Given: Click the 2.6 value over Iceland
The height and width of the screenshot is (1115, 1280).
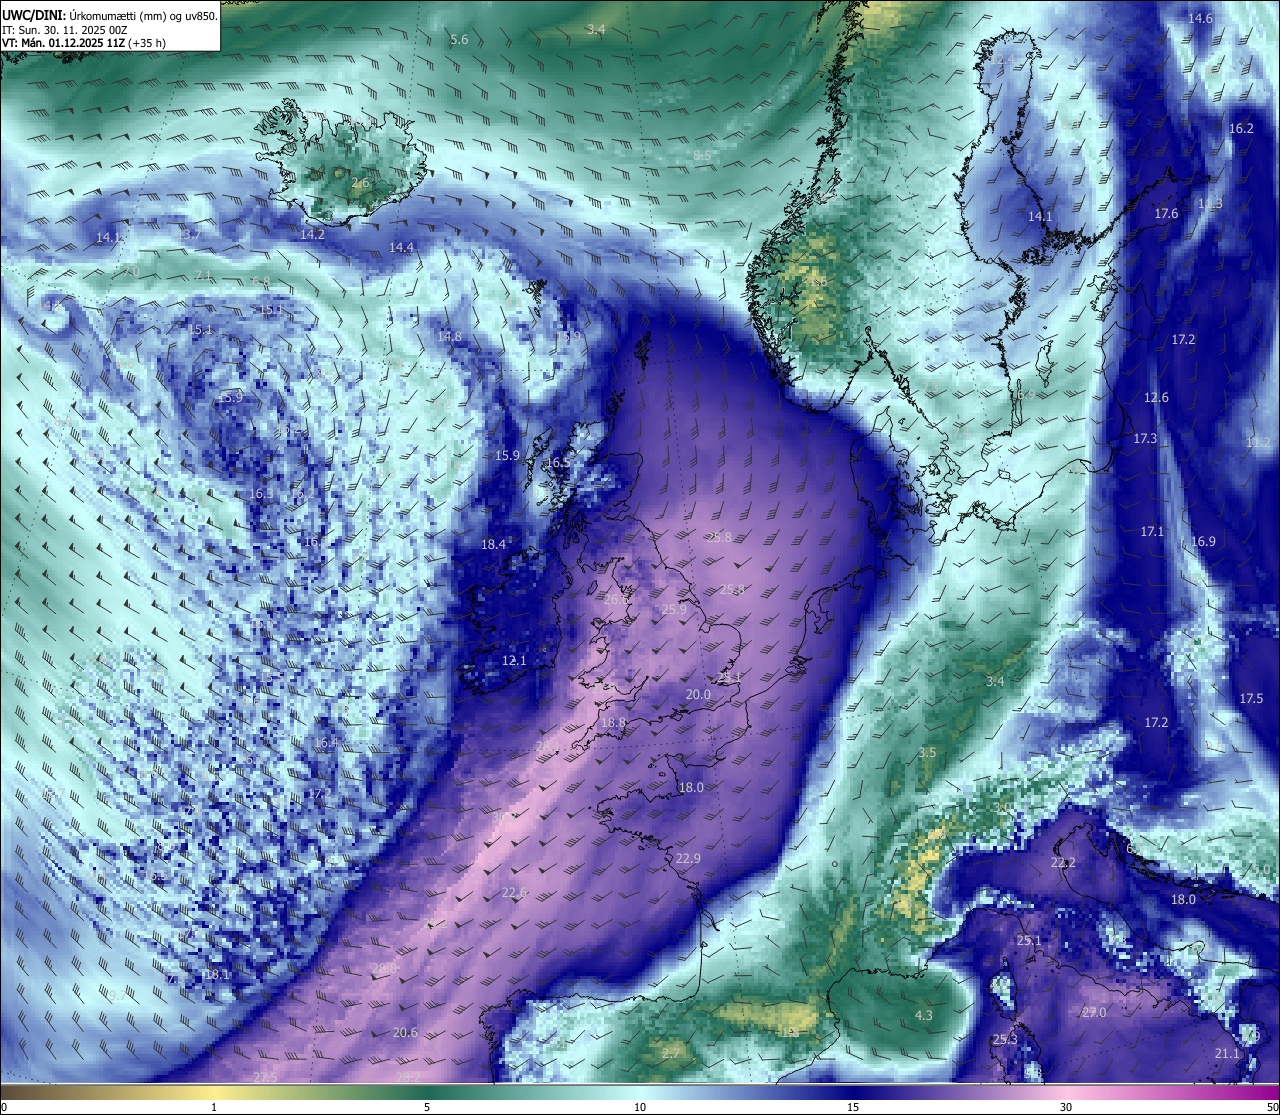Looking at the screenshot, I should click(360, 184).
